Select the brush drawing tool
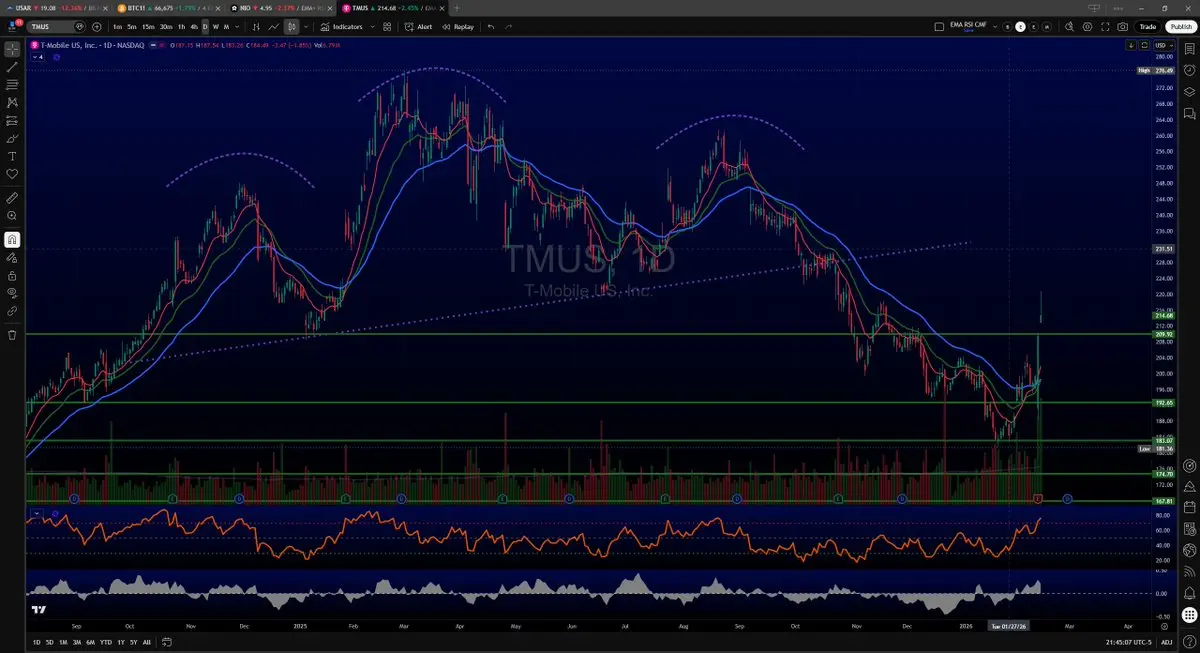 pos(12,138)
